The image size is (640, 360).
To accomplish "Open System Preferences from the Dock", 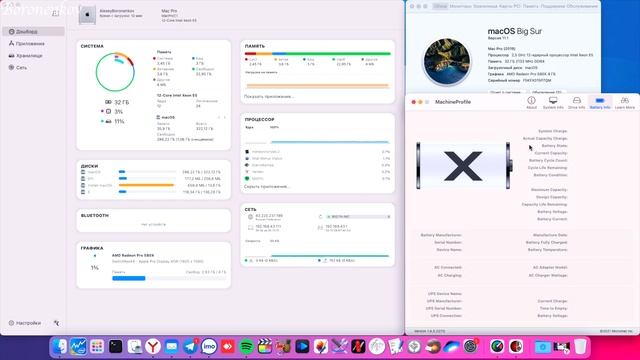I will pos(470,347).
